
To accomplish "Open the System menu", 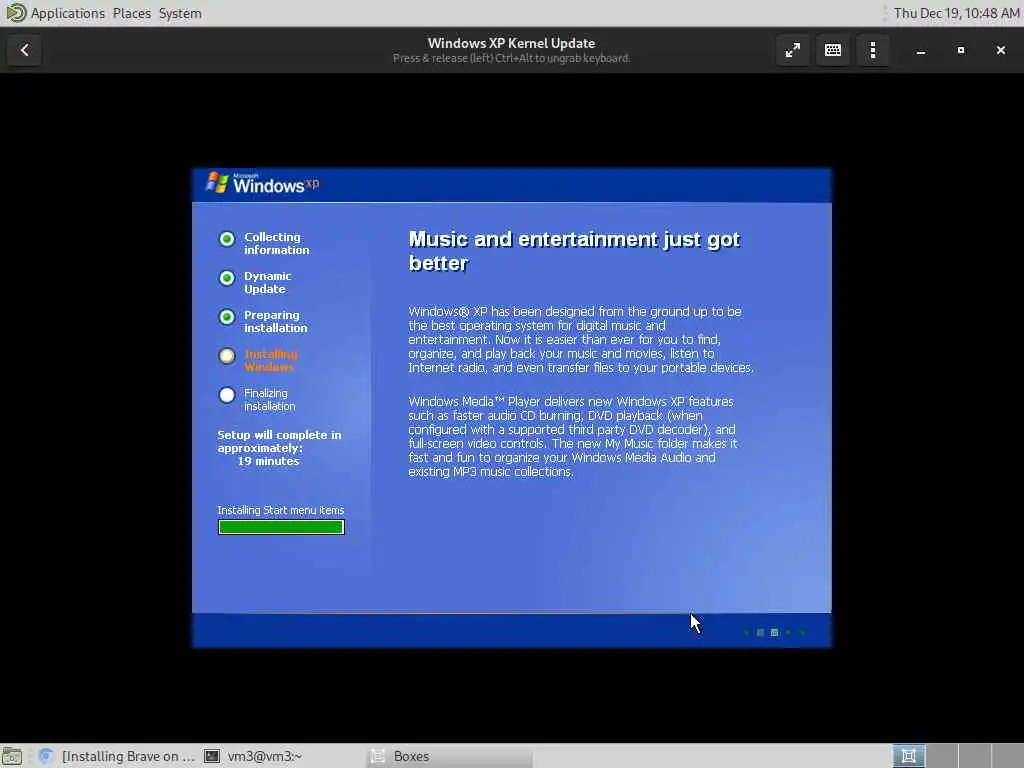I will pyautogui.click(x=180, y=13).
